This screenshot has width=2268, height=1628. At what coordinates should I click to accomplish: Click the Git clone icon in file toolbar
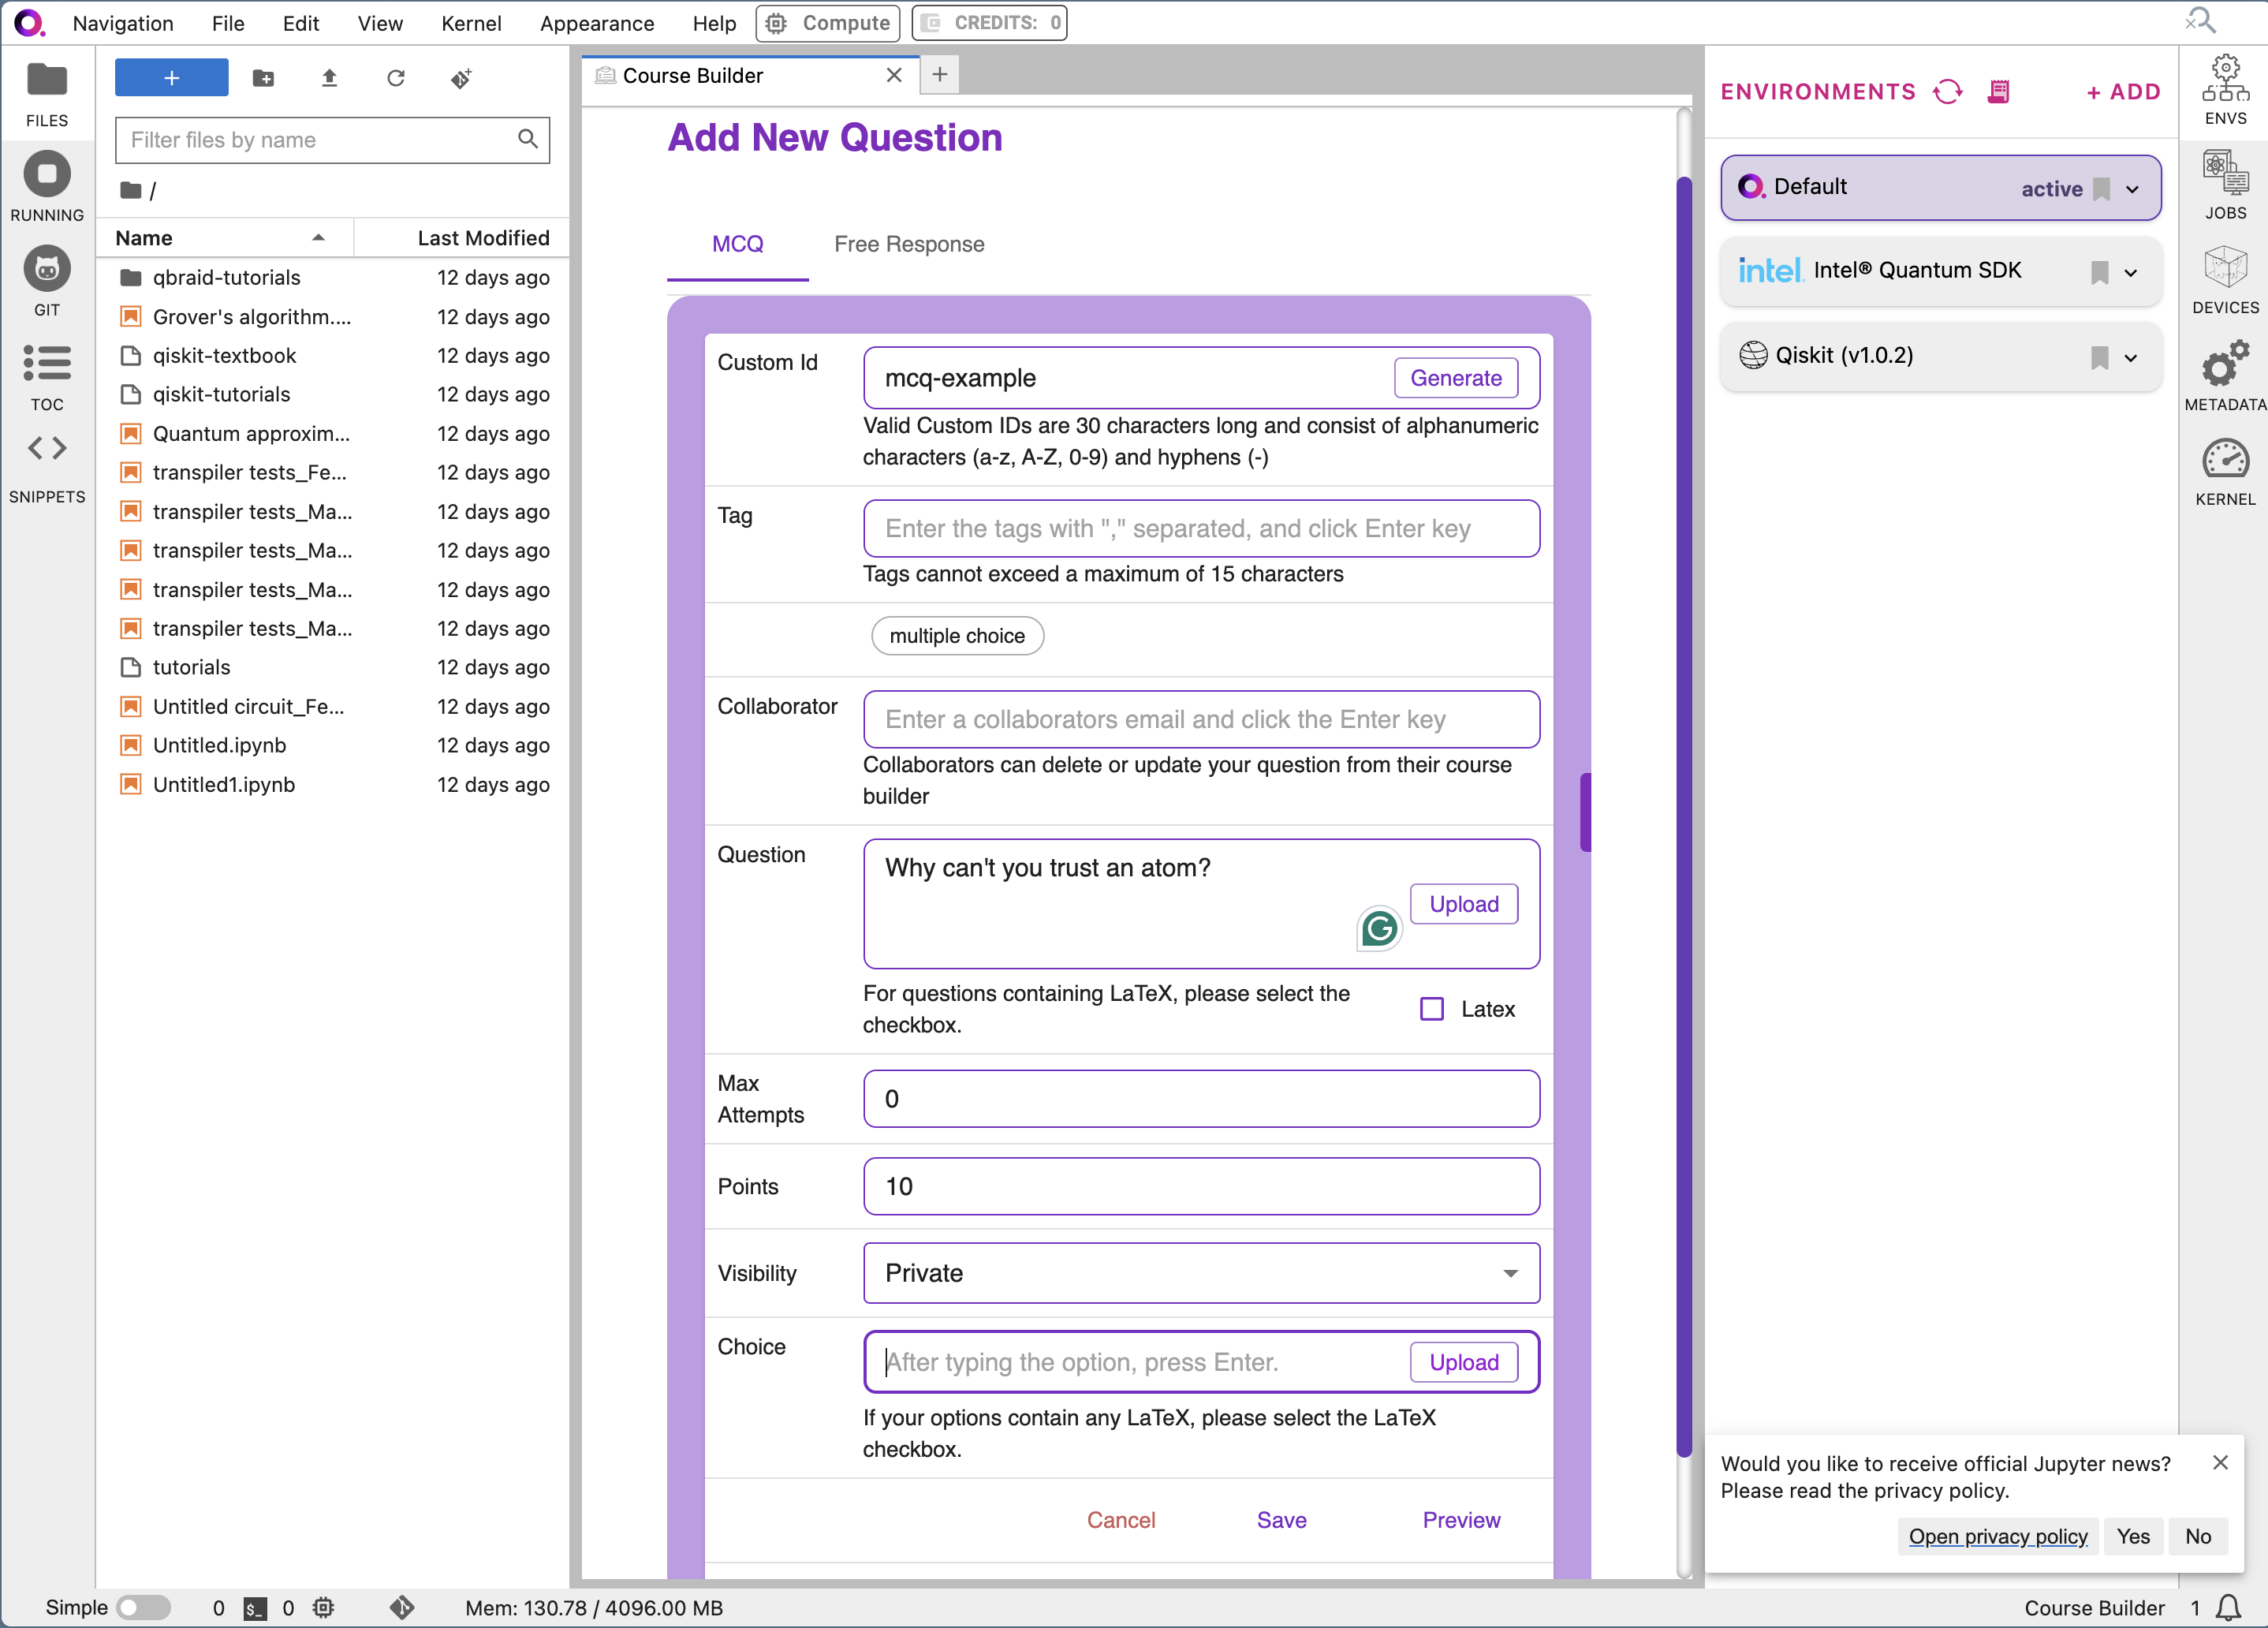(461, 78)
